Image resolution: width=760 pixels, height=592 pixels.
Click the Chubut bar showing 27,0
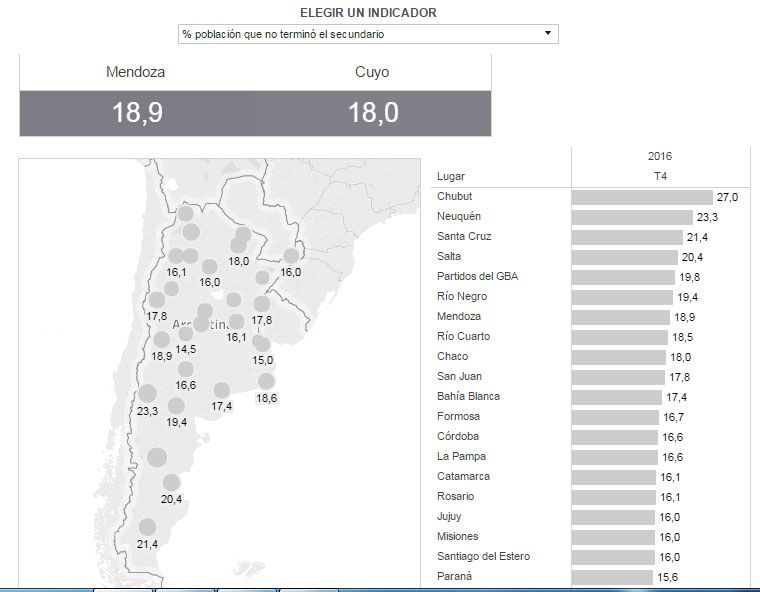coord(641,197)
